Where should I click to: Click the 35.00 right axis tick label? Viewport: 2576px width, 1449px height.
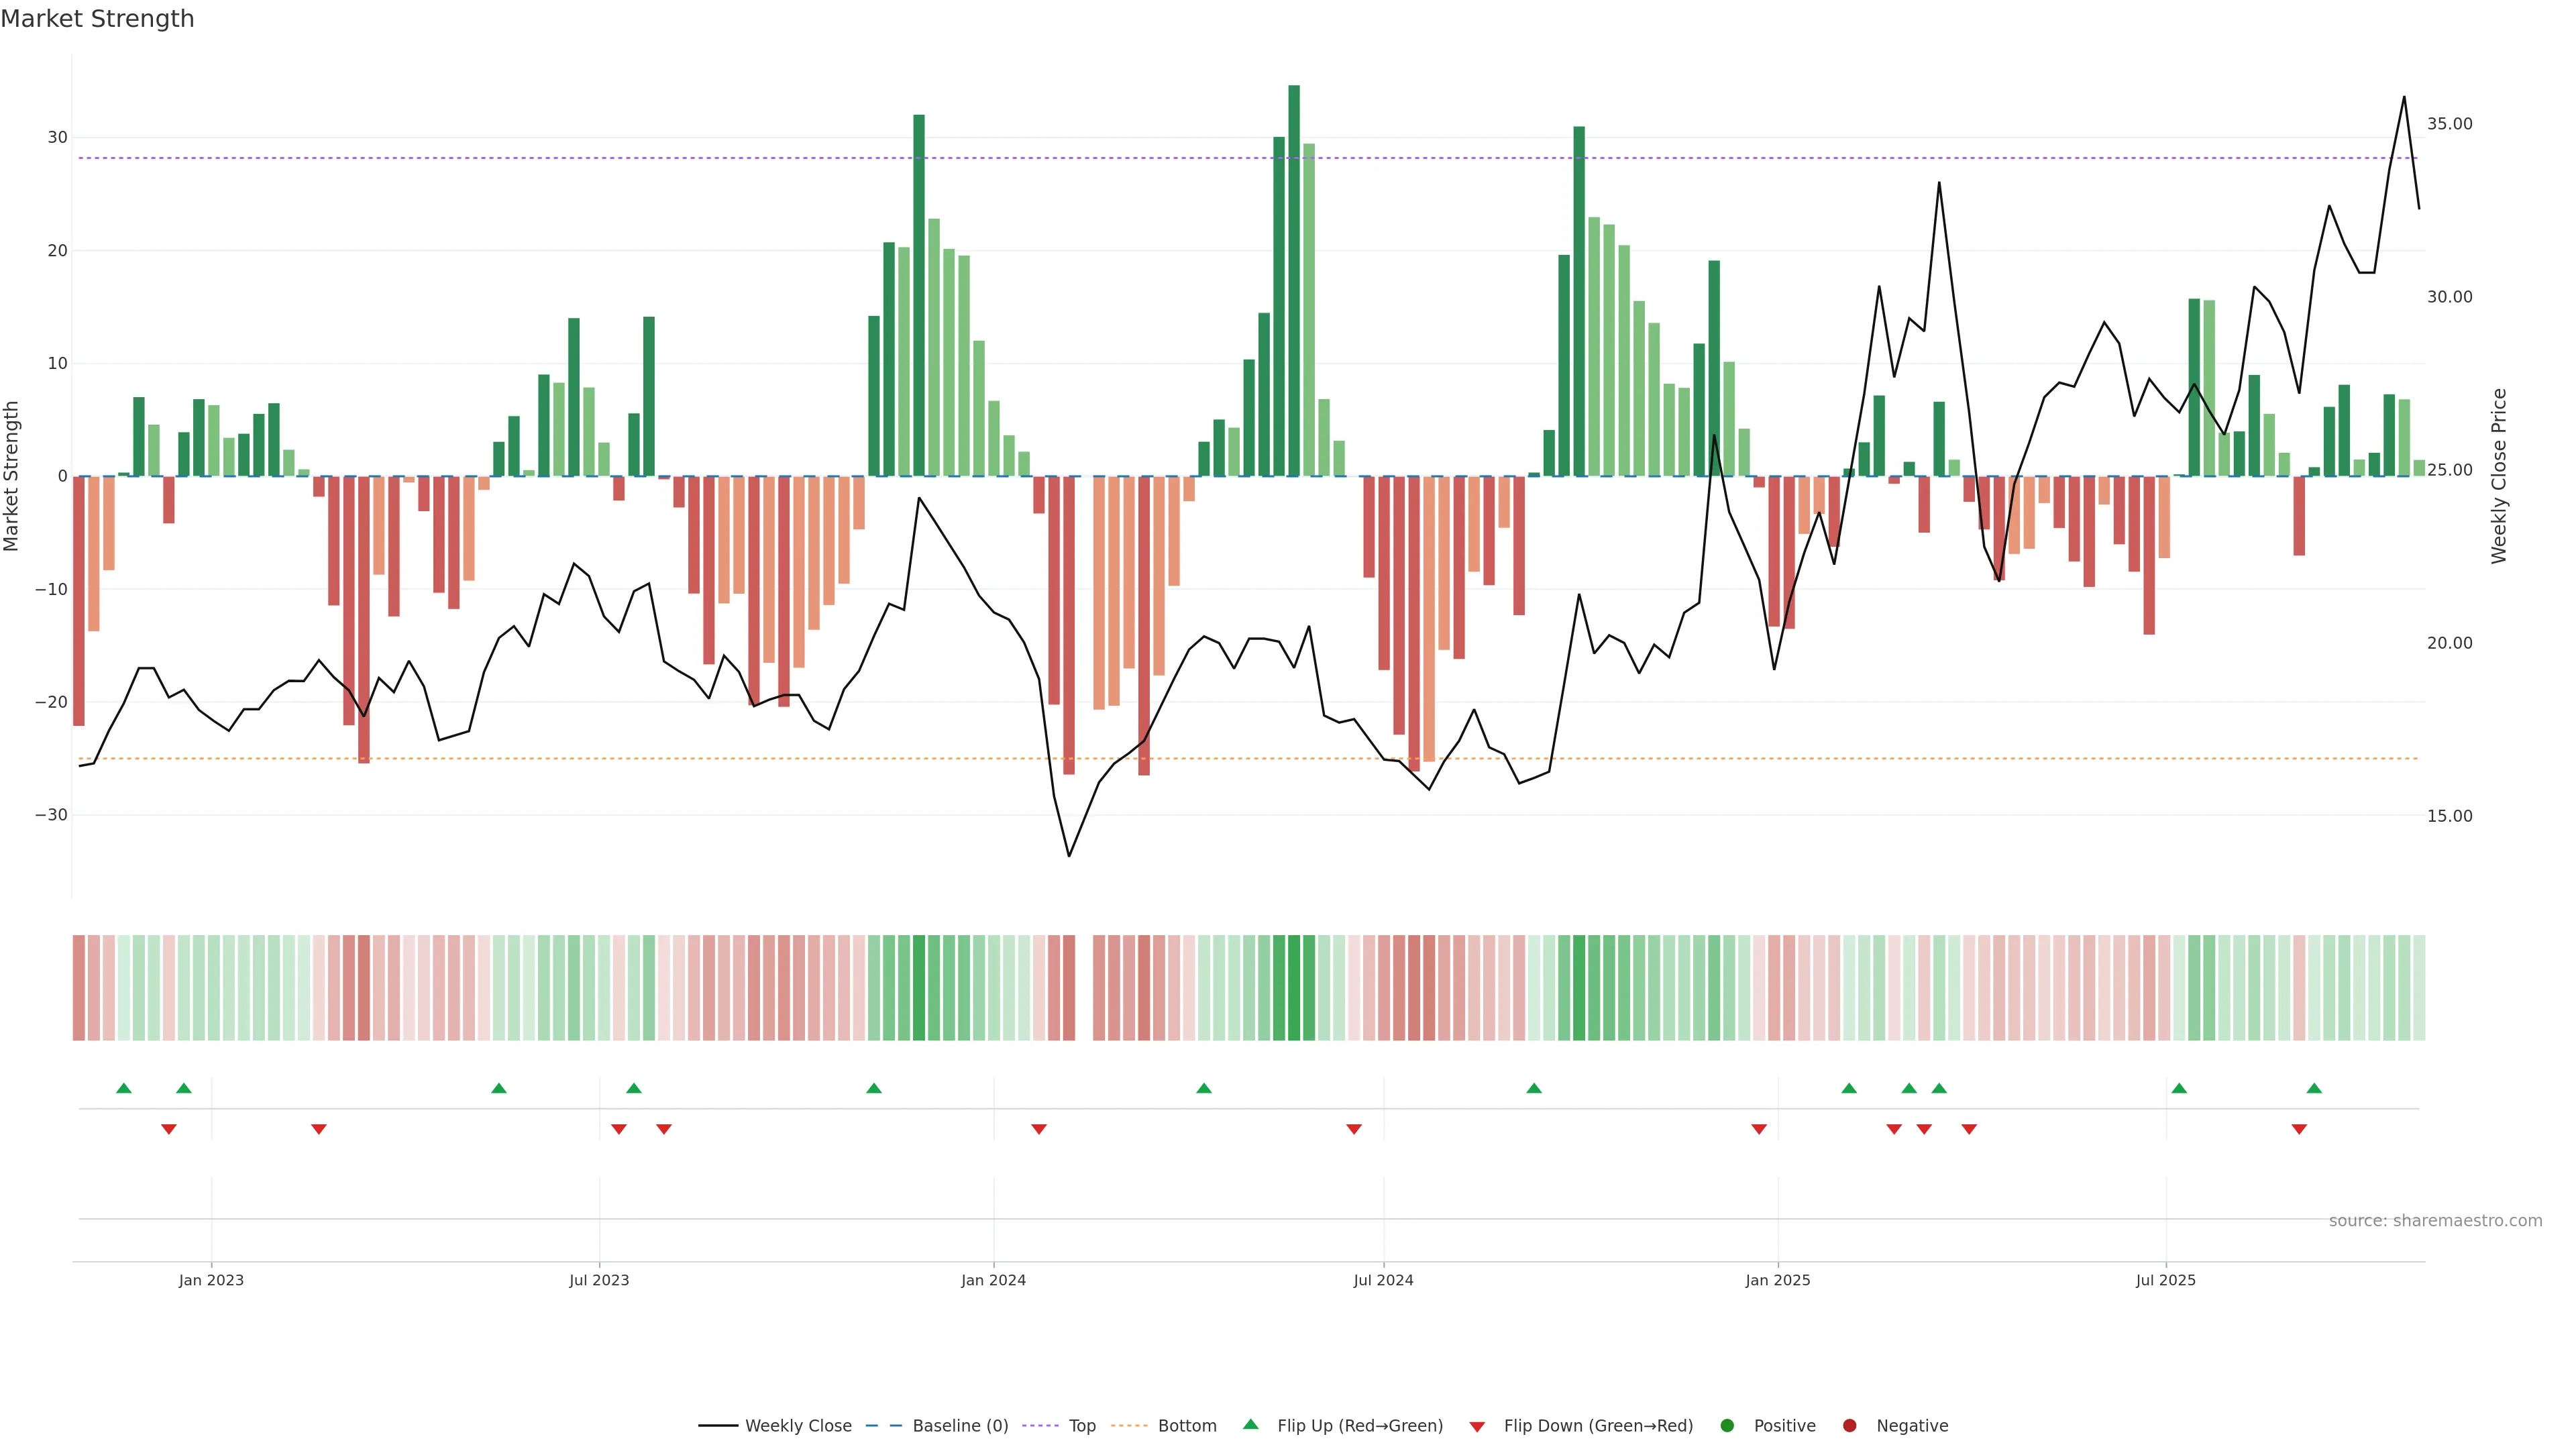(2449, 124)
